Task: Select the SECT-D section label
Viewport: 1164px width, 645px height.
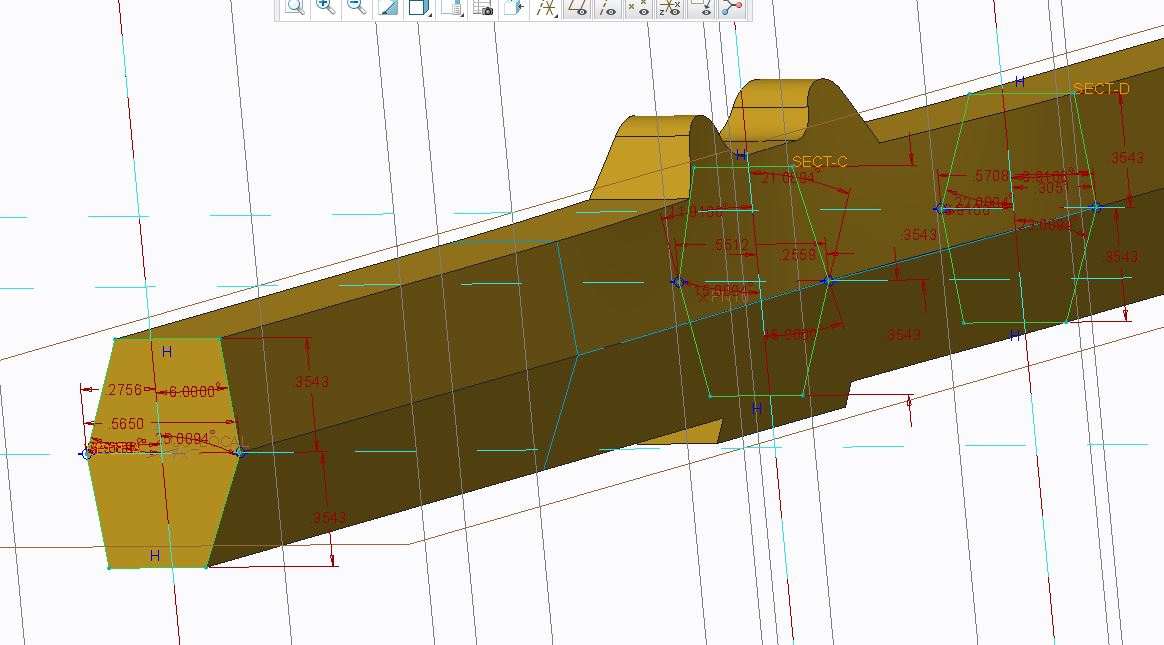Action: [1102, 88]
